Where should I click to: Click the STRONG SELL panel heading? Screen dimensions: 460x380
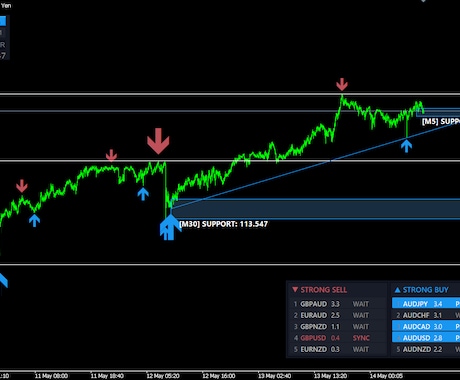(324, 290)
